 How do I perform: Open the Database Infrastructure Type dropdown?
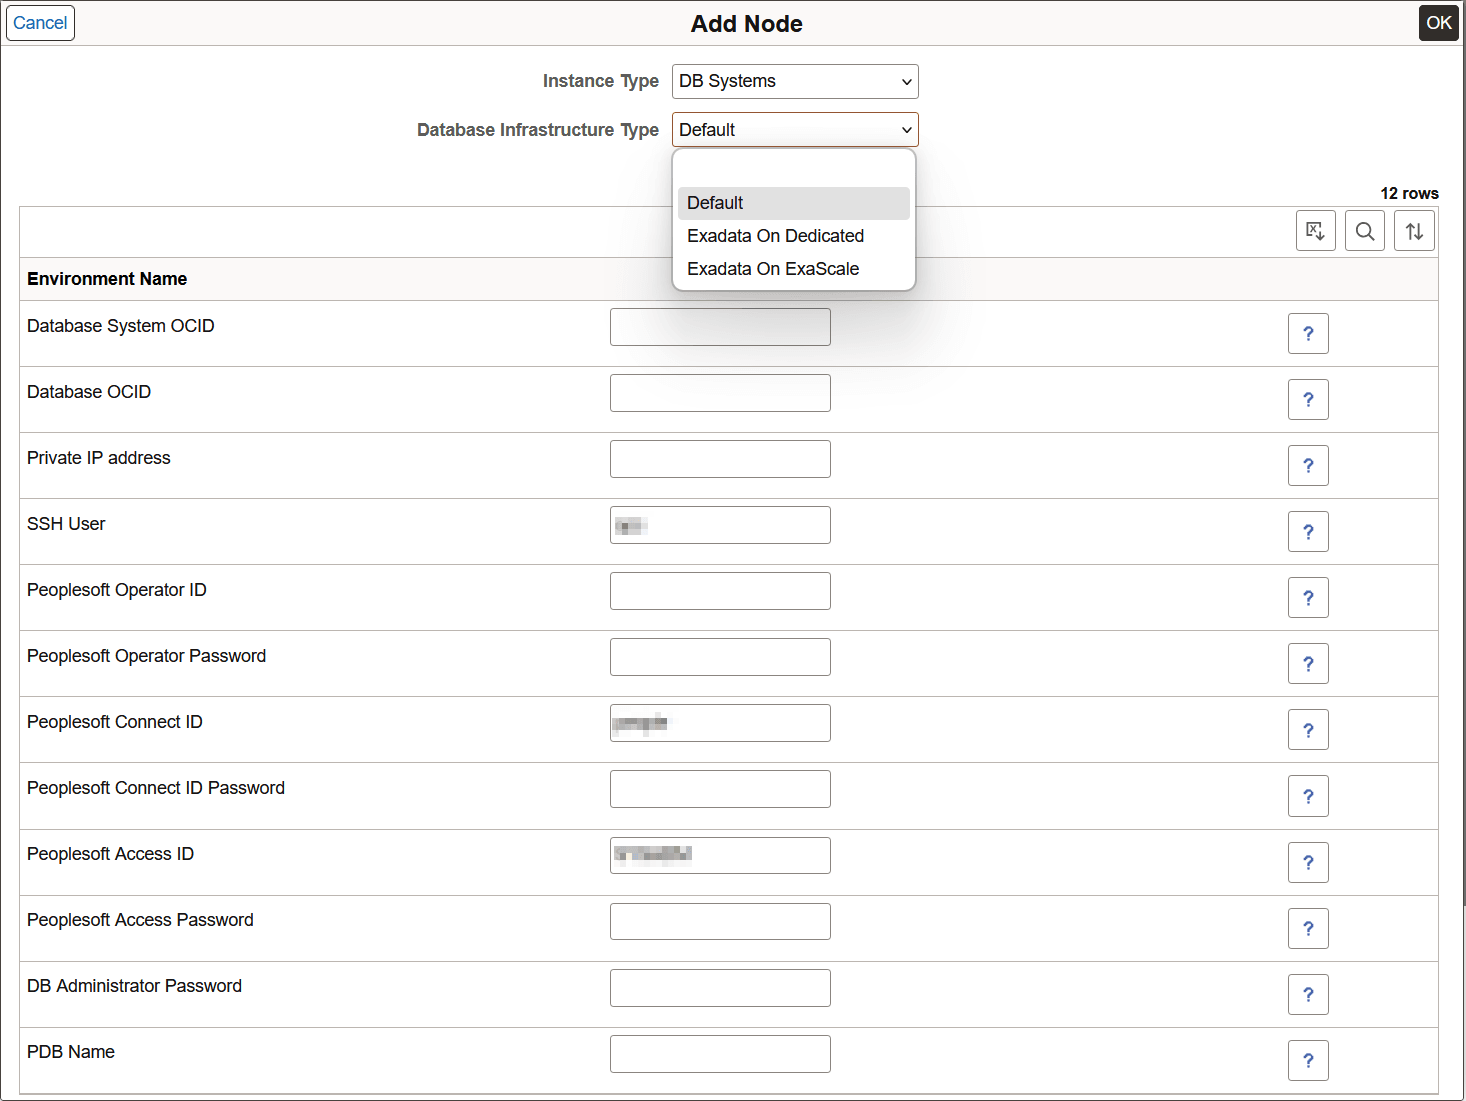pos(795,129)
